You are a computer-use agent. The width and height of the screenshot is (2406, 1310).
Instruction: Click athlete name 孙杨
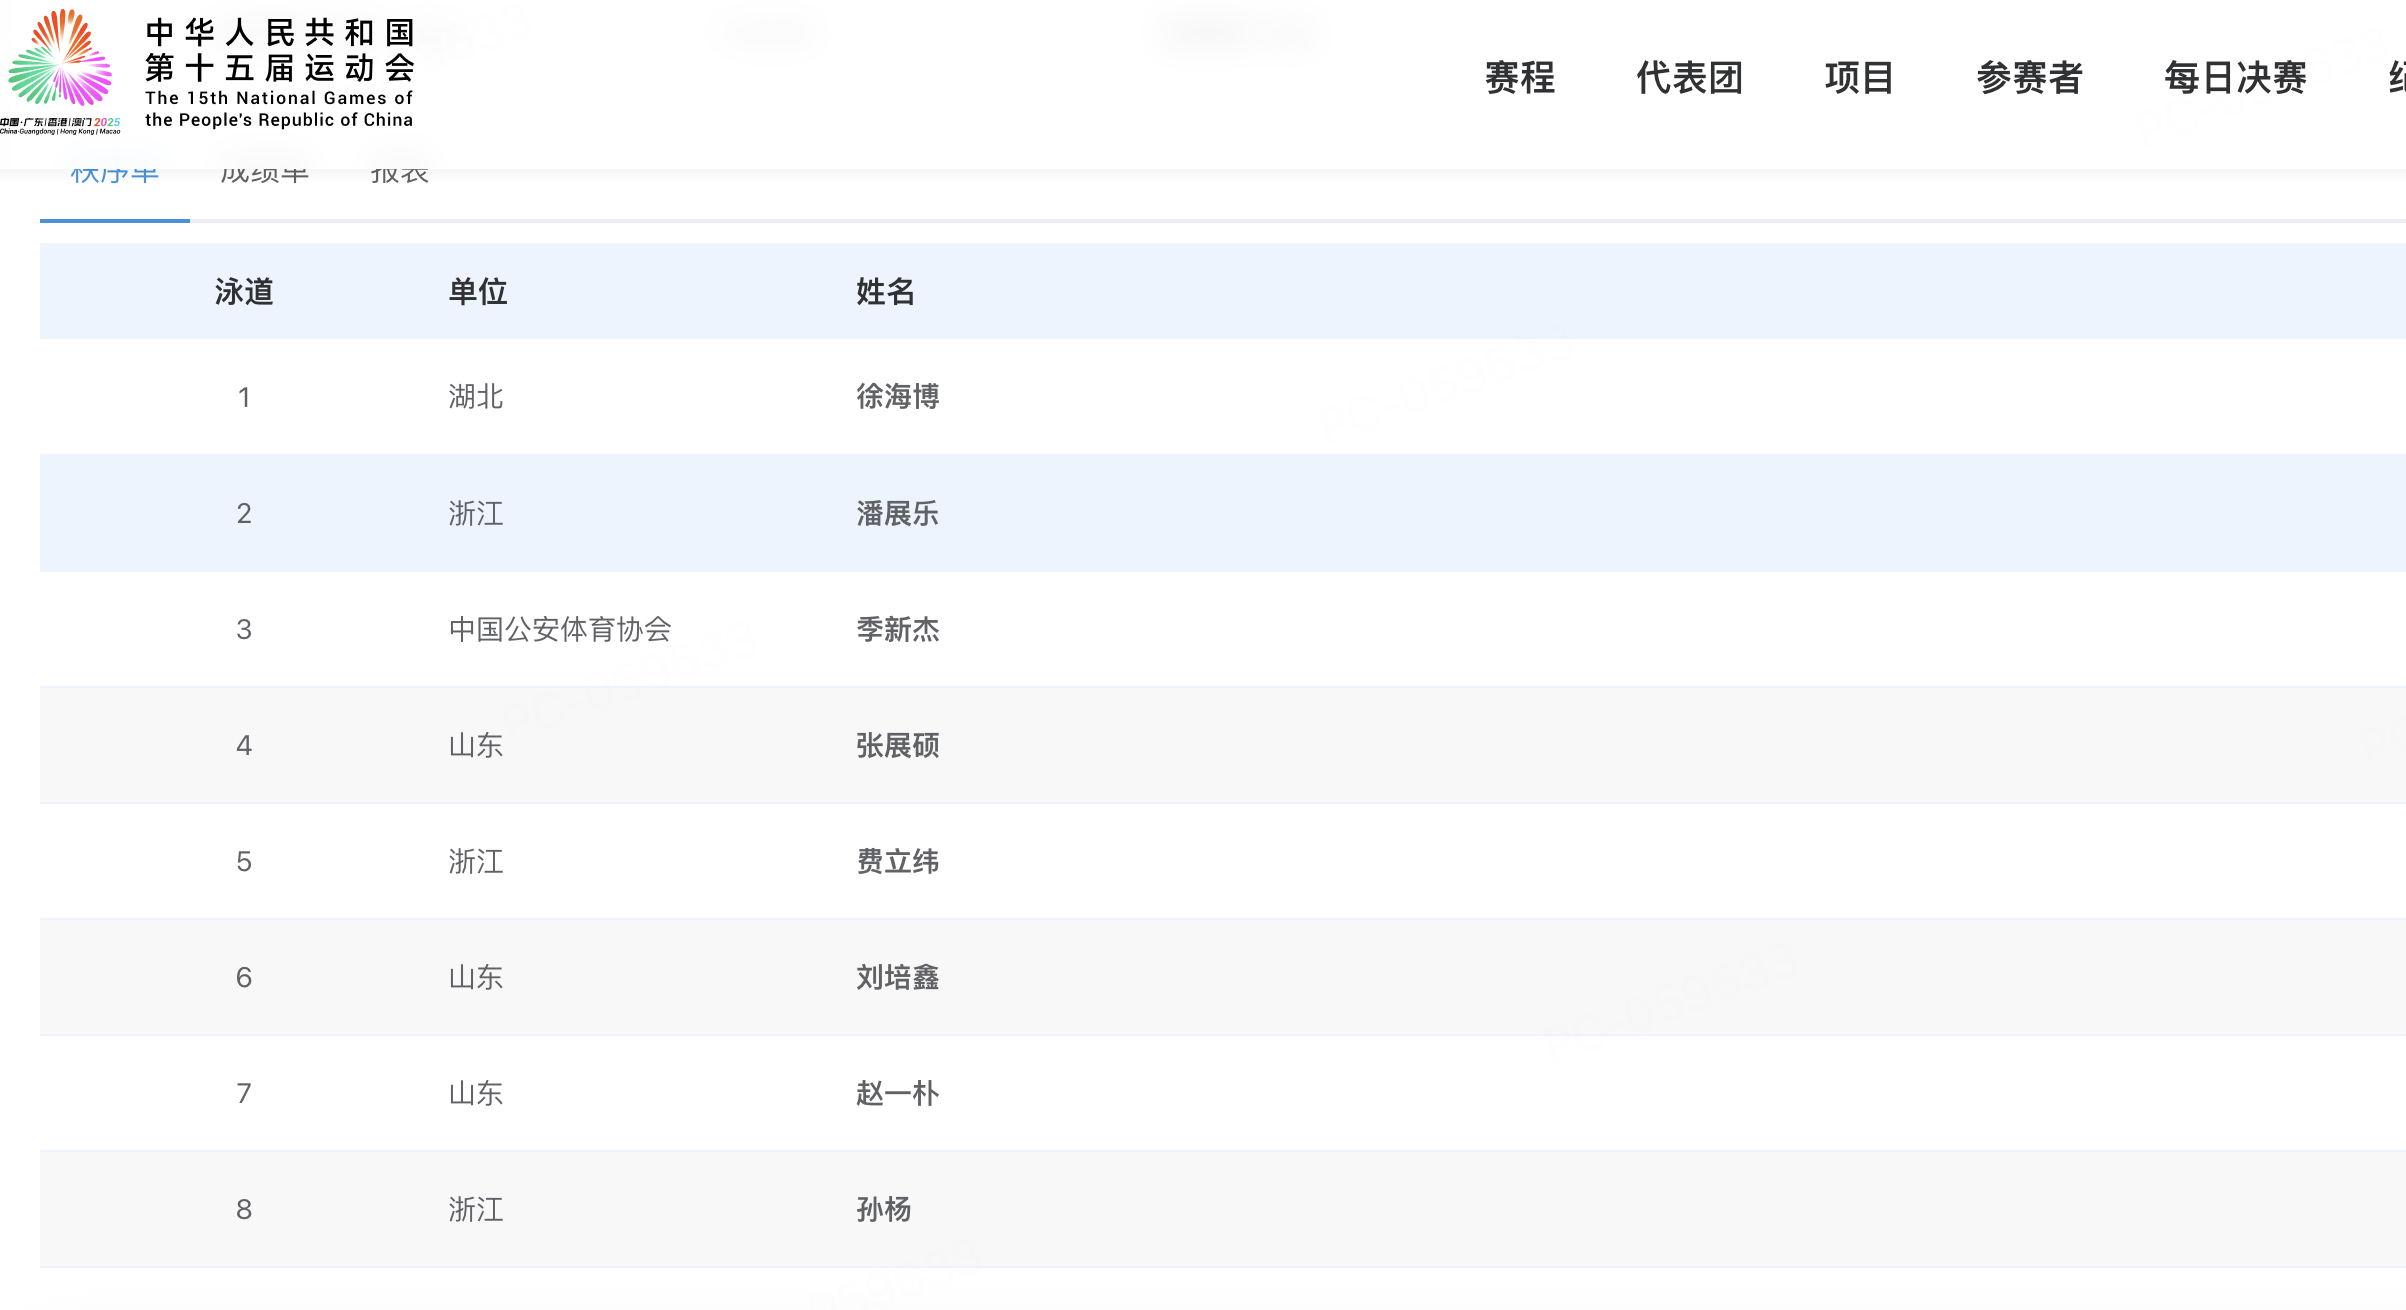883,1210
